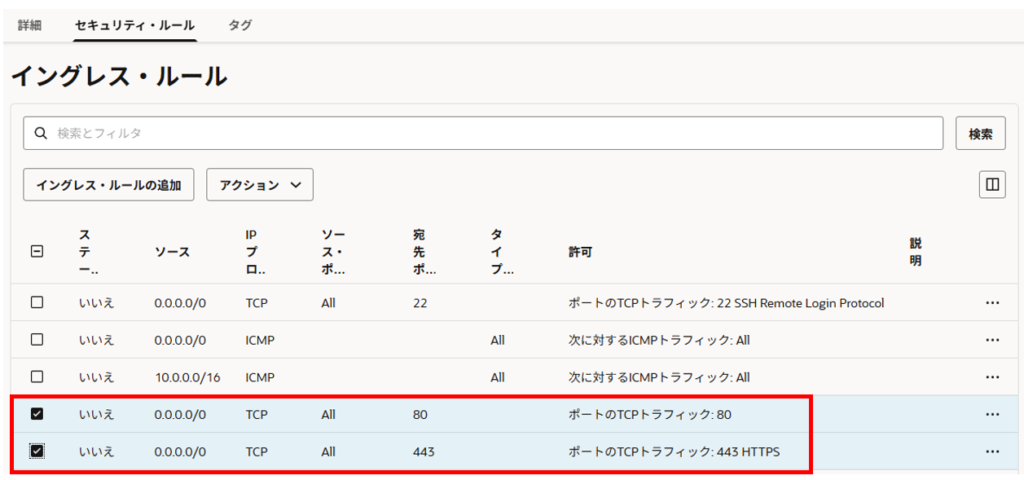Screen dimensions: 1024x480
Task: Click the ソース column header
Action: (x=172, y=252)
